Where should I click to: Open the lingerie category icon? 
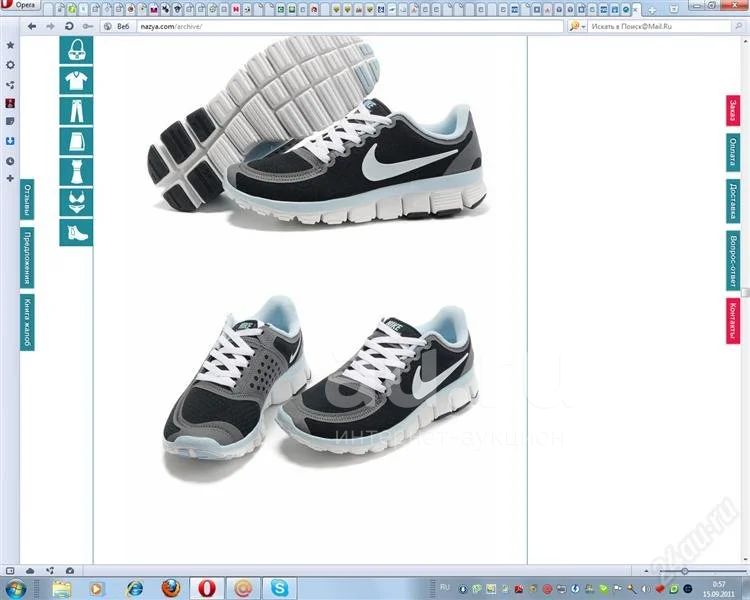point(76,202)
